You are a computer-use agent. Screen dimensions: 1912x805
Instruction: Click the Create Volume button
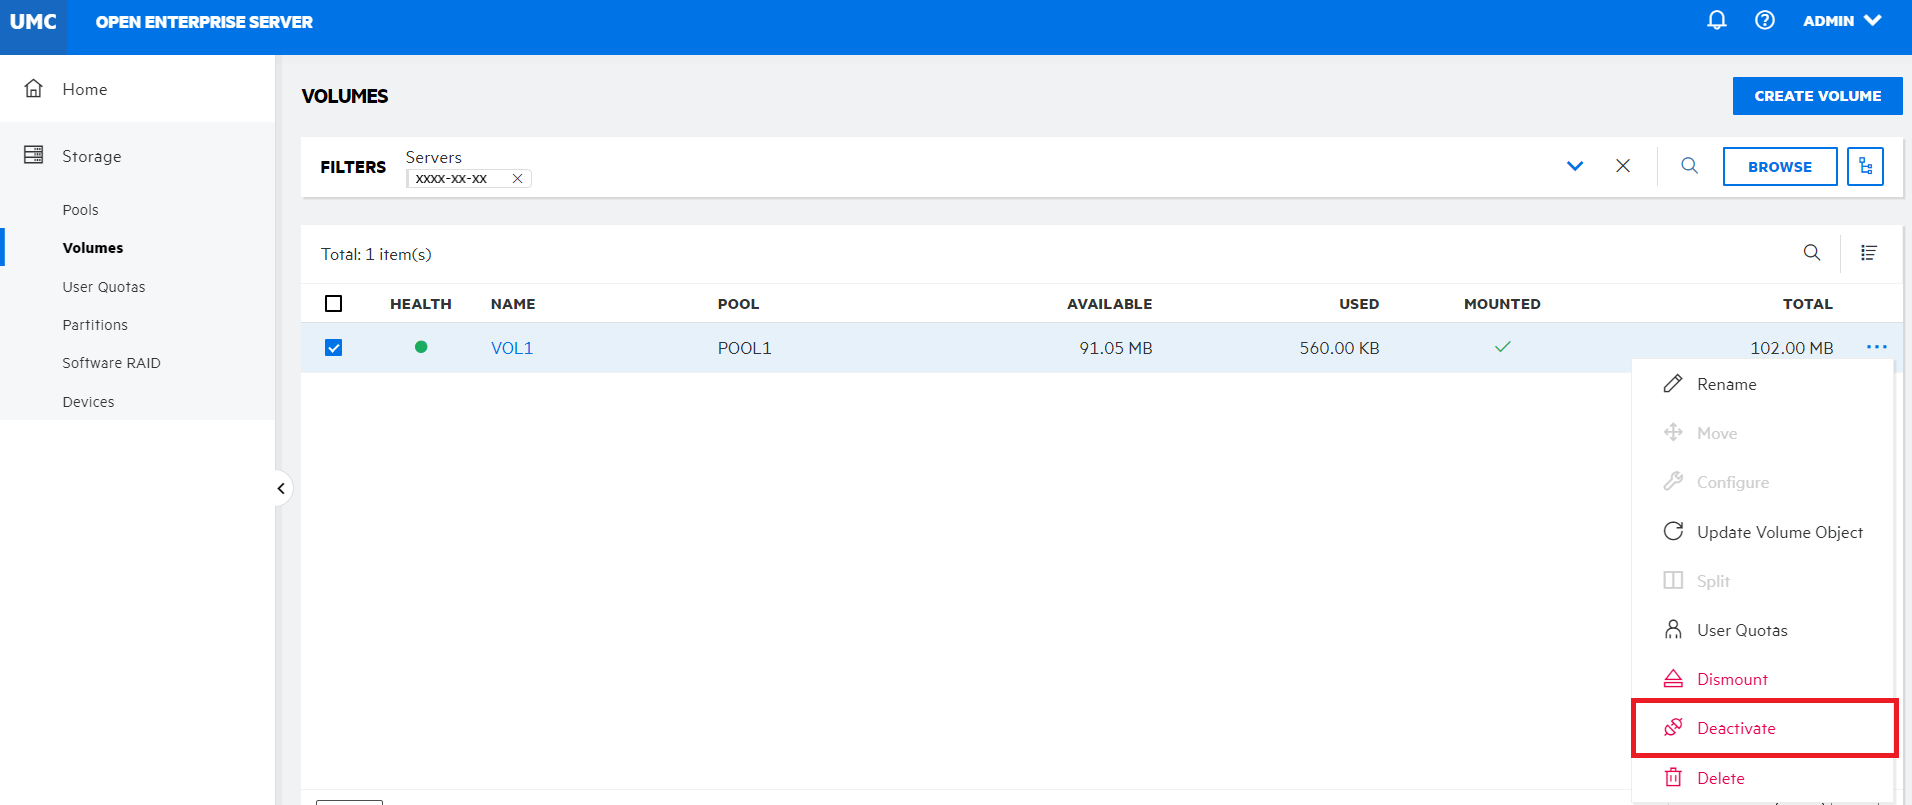tap(1816, 96)
